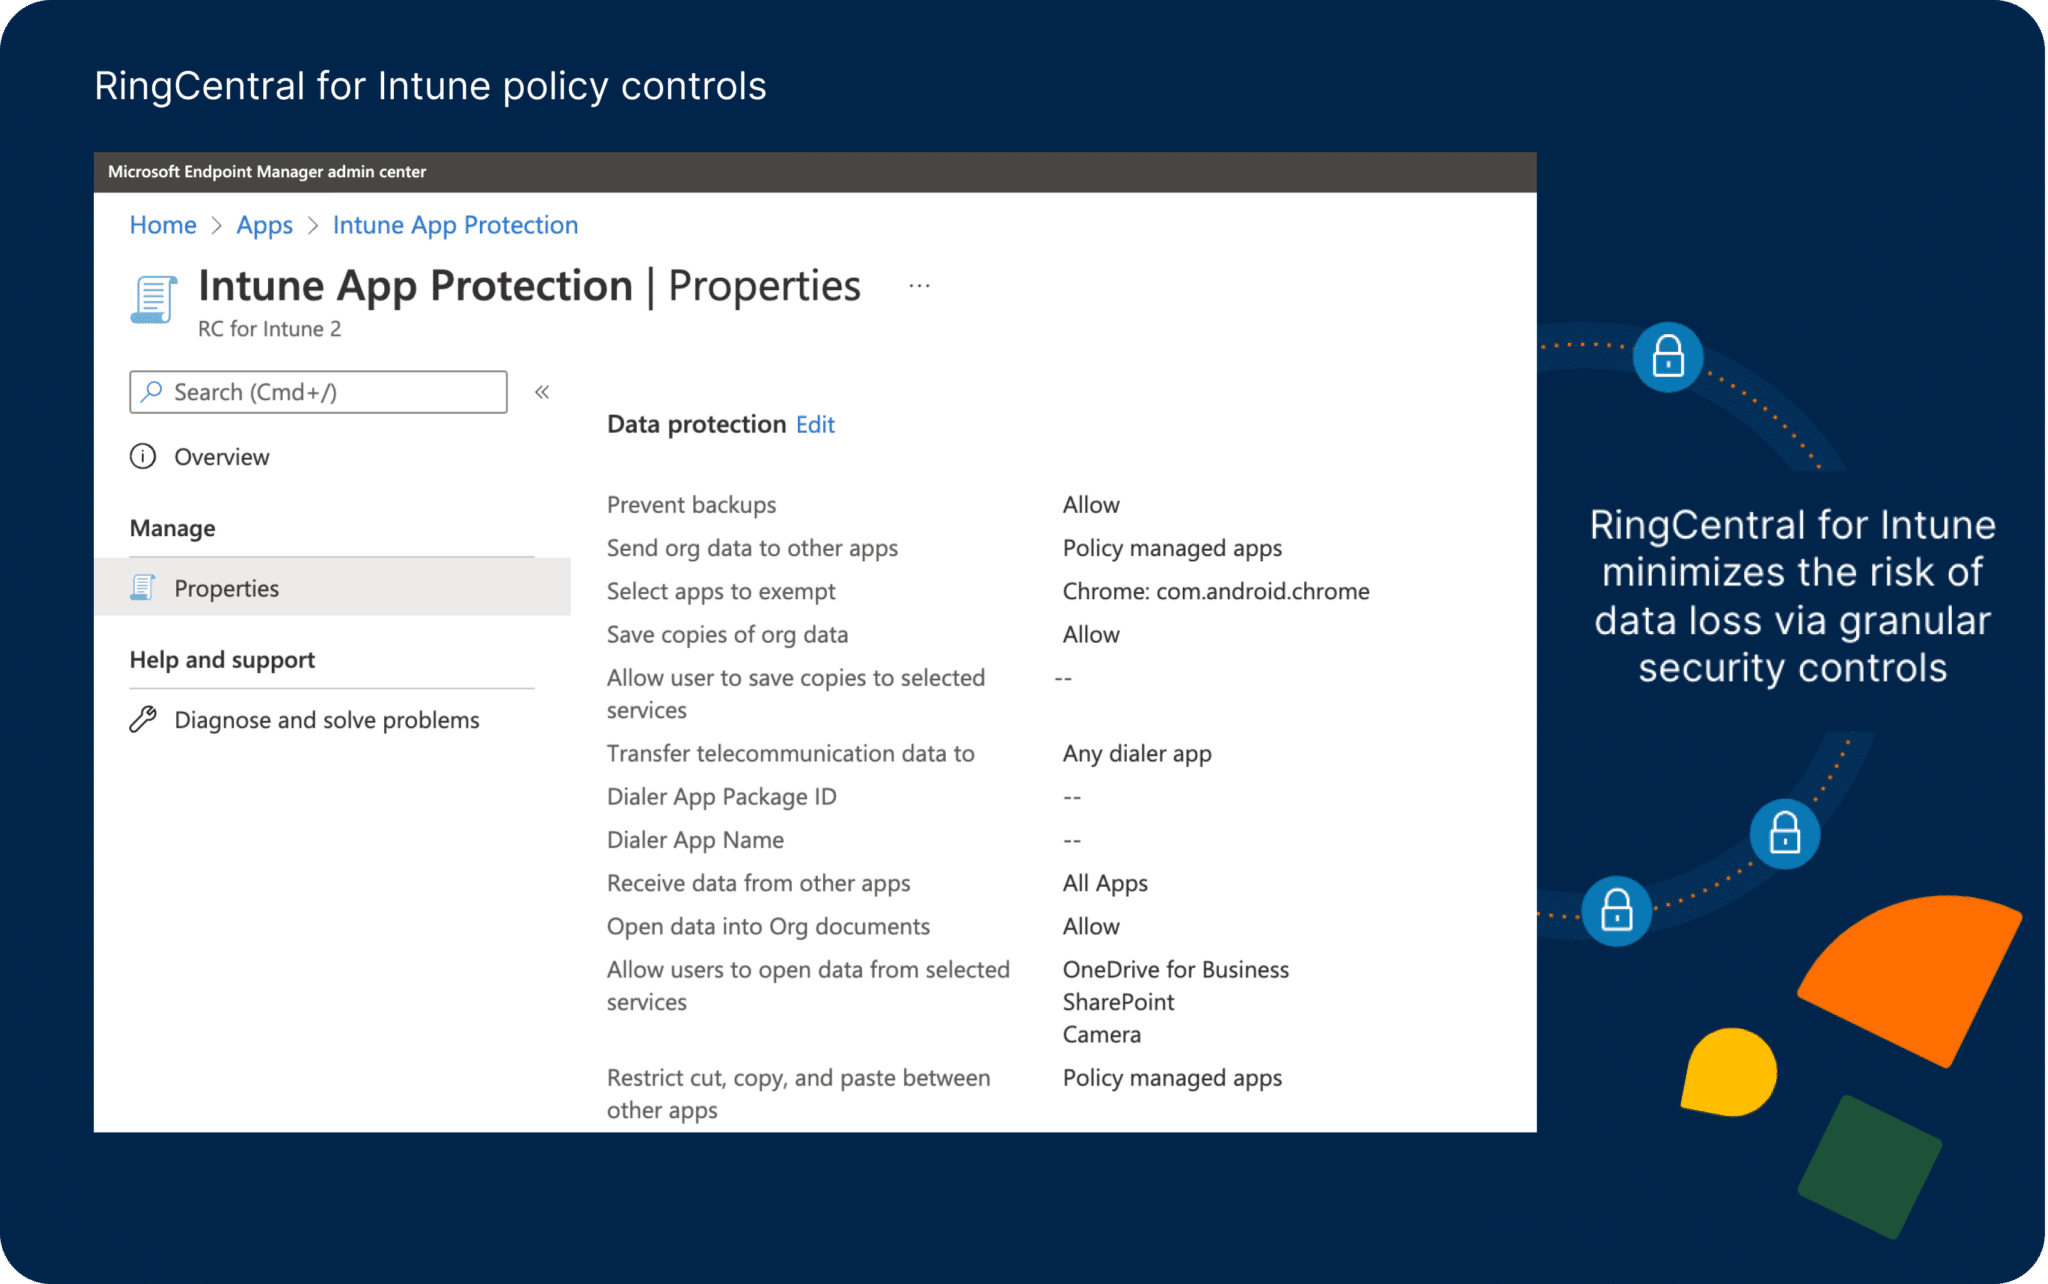Click chevron separator after Home breadcrumb
The image size is (2048, 1284).
click(x=216, y=226)
